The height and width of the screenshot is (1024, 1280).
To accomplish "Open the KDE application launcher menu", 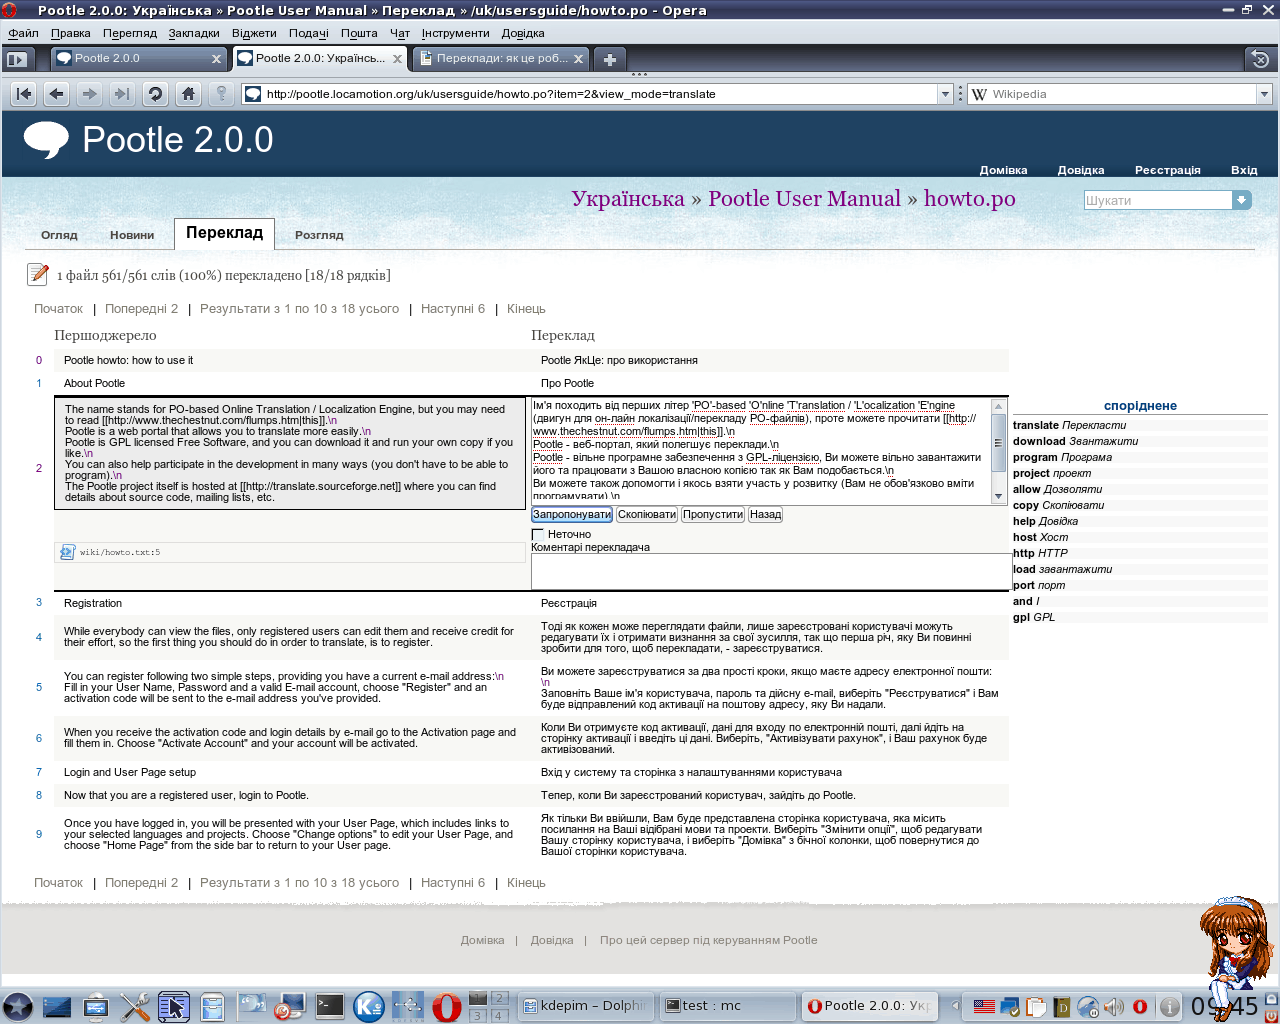I will [17, 1006].
